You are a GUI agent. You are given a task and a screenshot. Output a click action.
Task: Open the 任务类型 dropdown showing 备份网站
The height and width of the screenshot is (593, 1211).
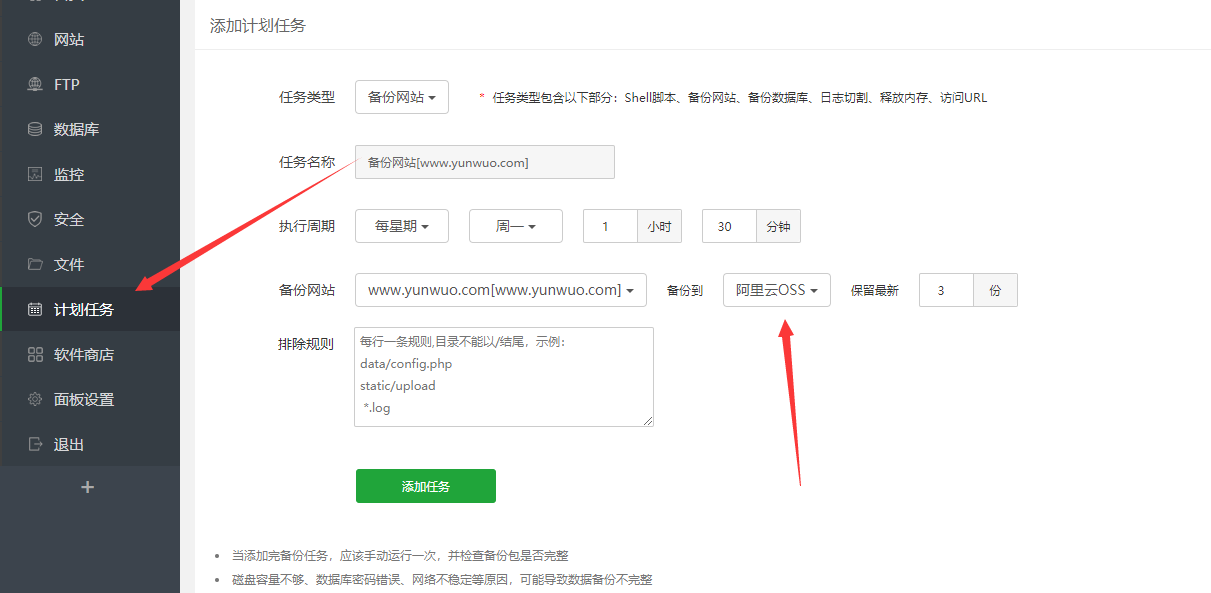tap(401, 97)
